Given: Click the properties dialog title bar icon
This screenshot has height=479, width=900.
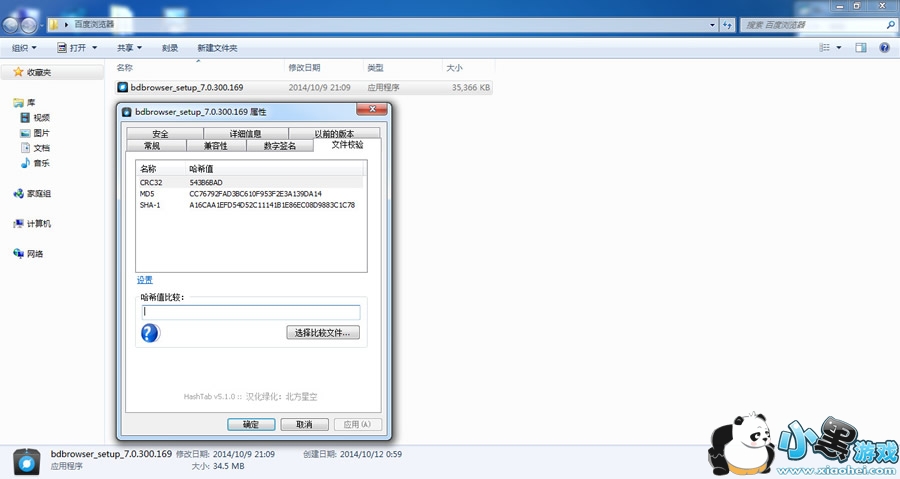Looking at the screenshot, I should click(x=127, y=112).
